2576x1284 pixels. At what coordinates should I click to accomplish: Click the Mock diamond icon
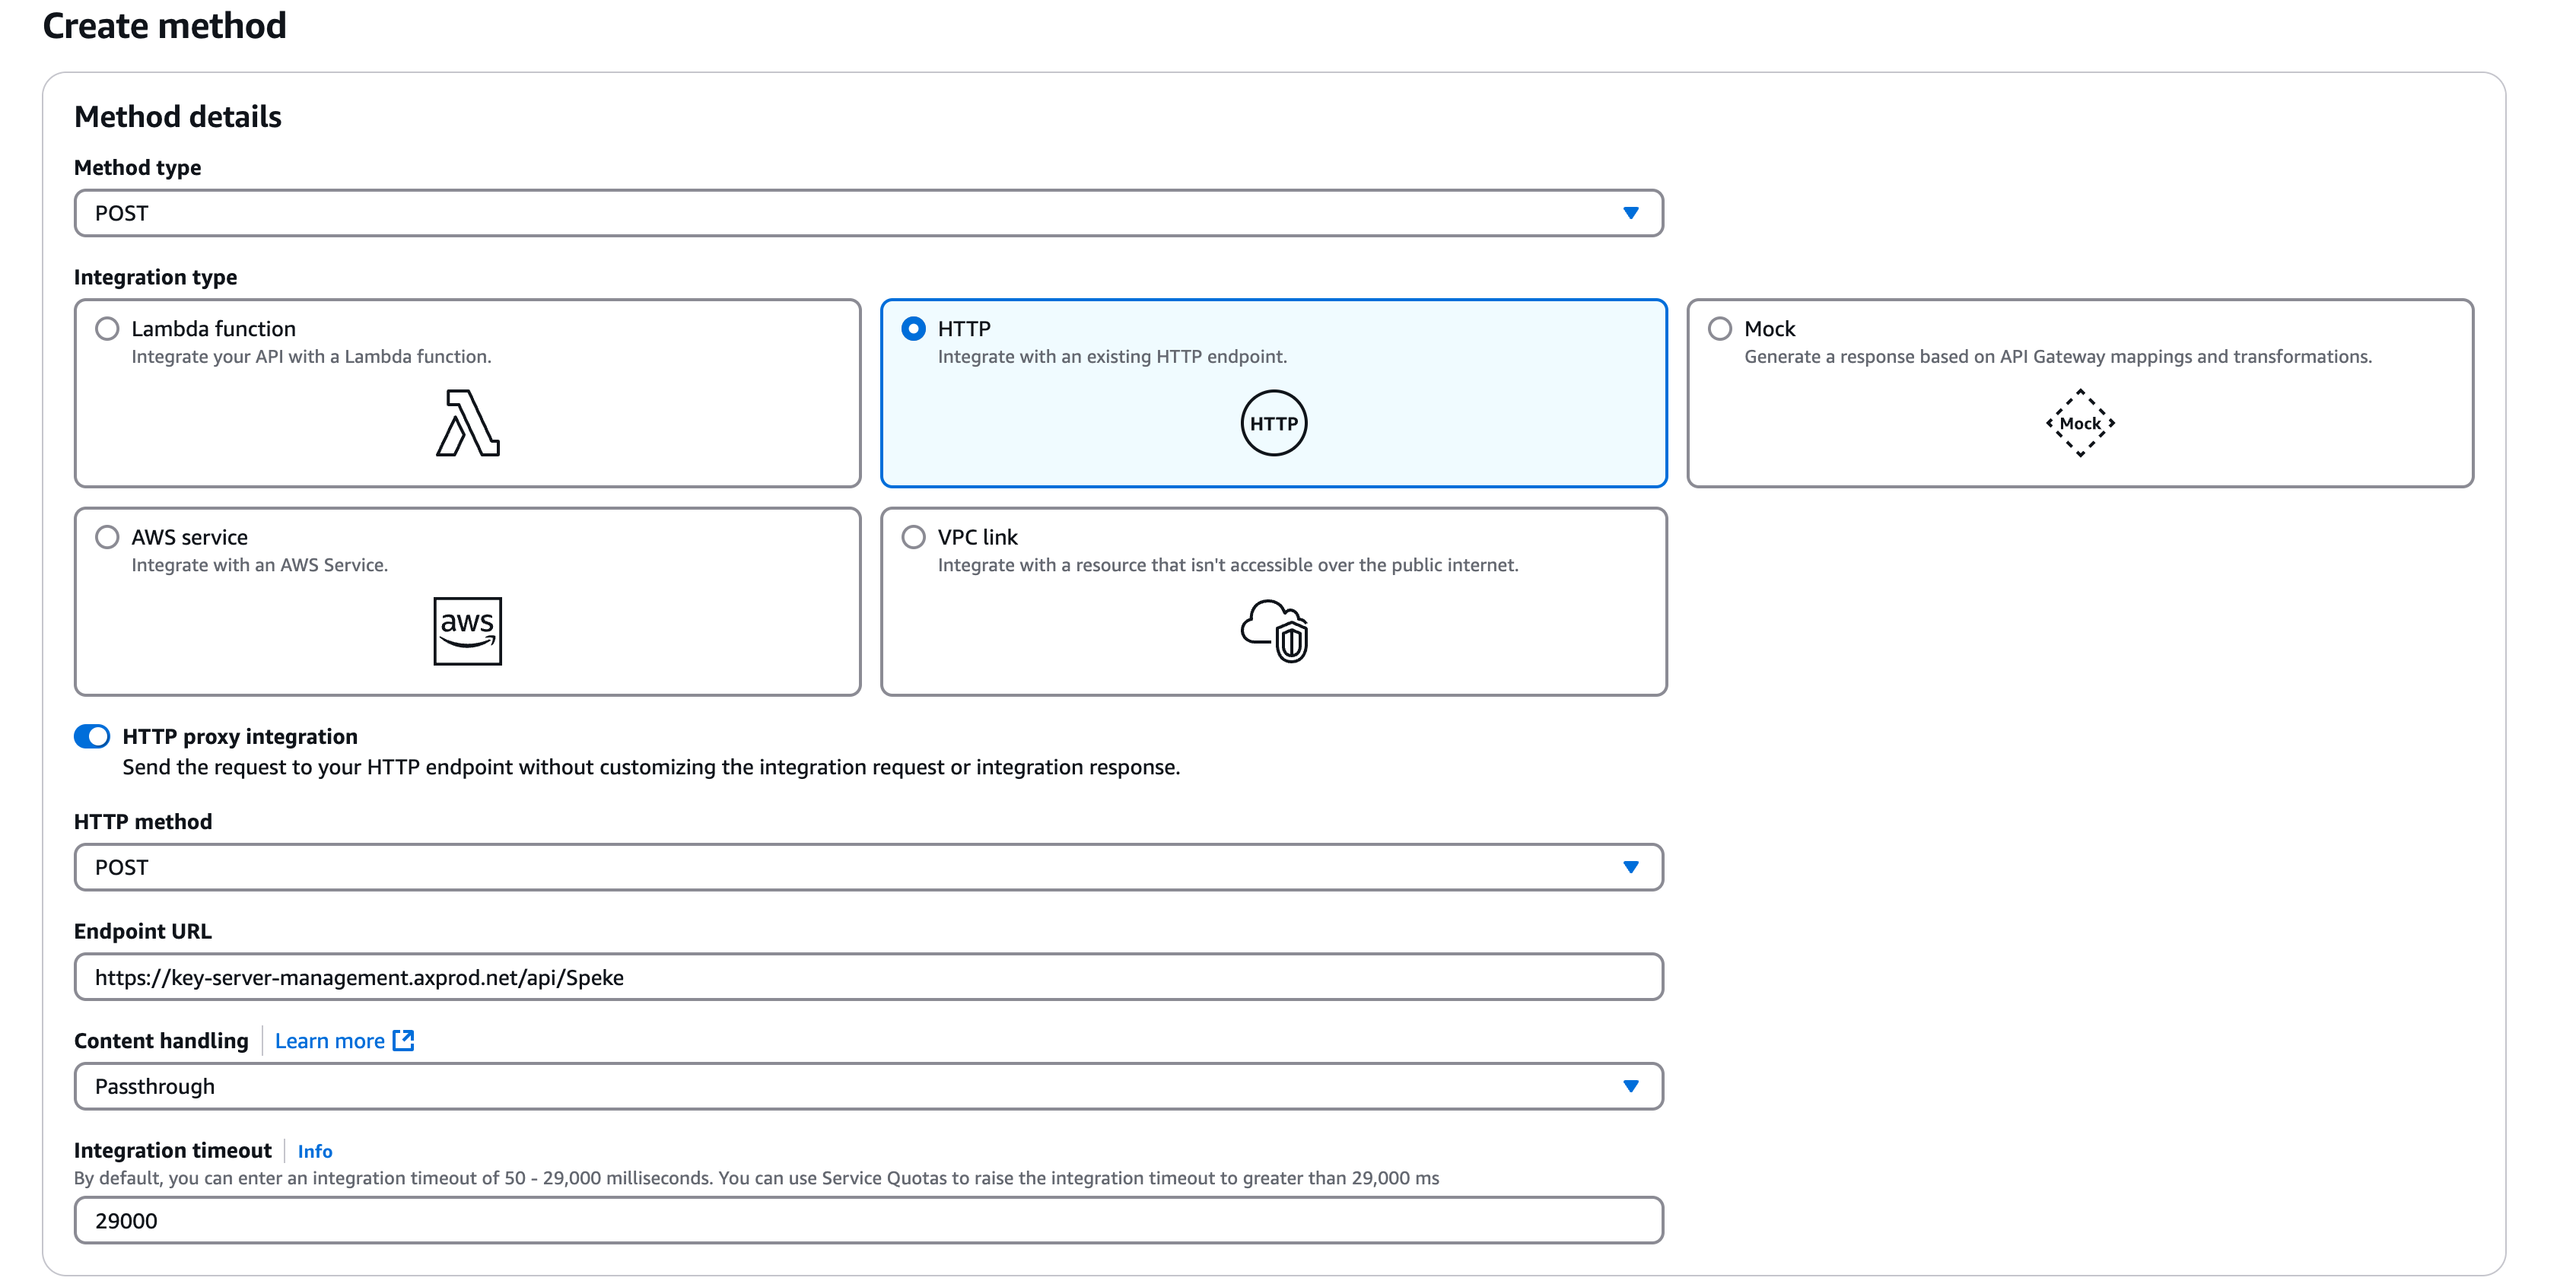[2080, 423]
